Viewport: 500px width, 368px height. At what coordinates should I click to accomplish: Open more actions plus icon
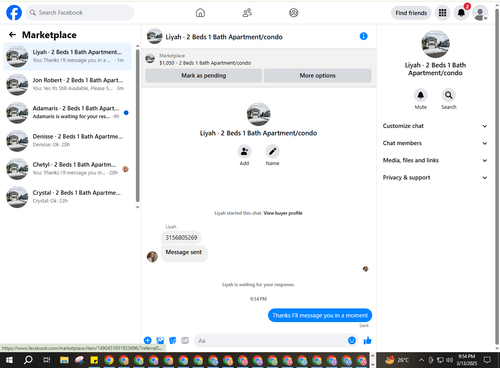(x=148, y=340)
